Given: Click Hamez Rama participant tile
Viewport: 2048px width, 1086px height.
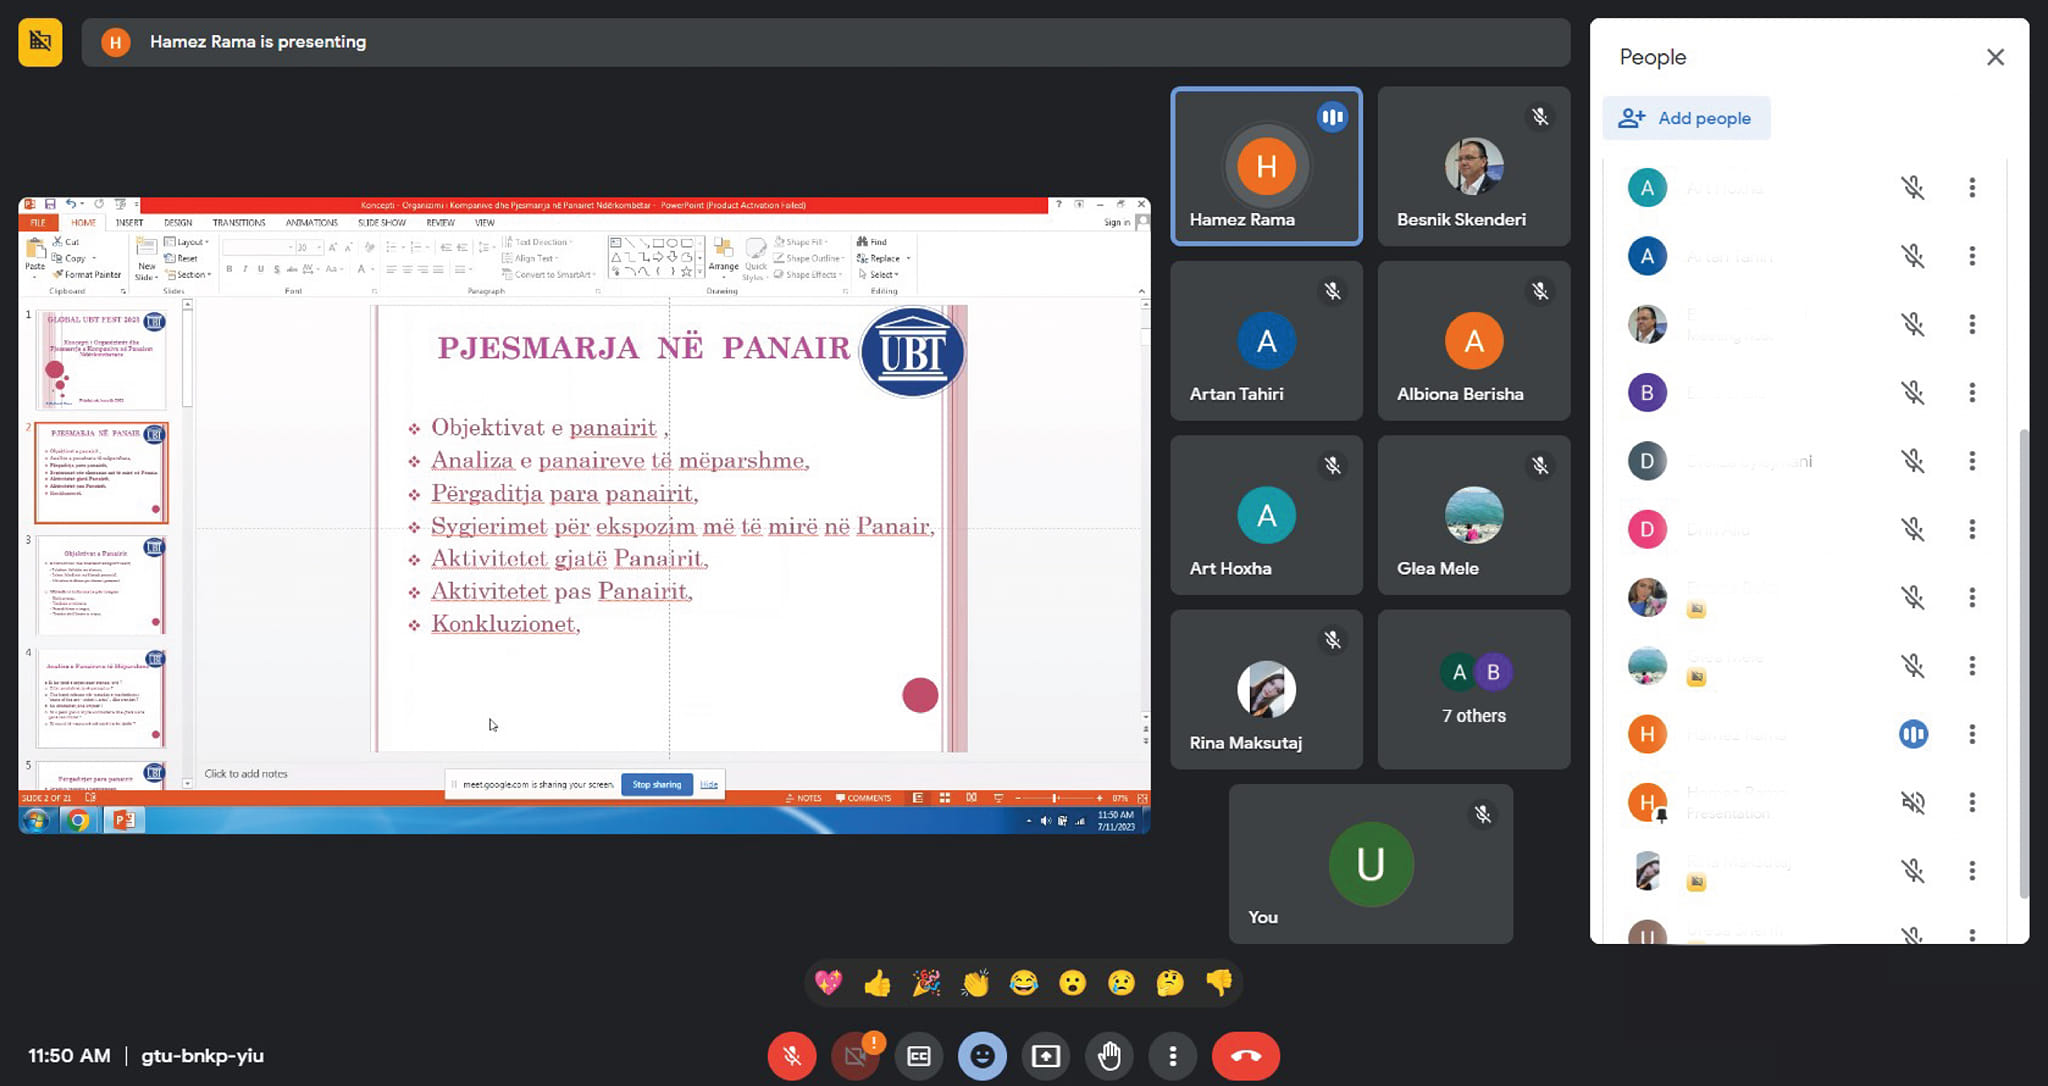Looking at the screenshot, I should (x=1266, y=166).
